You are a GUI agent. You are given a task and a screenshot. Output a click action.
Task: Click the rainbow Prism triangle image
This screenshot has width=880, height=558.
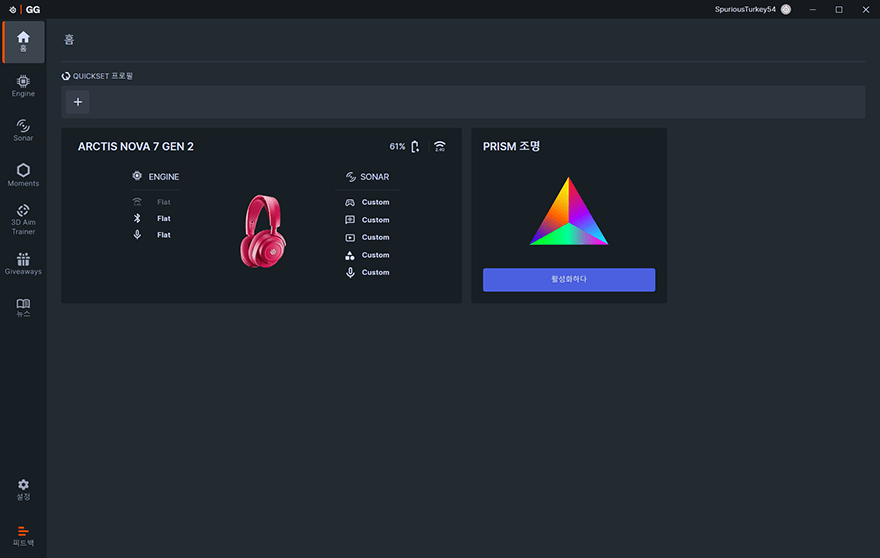tap(569, 211)
